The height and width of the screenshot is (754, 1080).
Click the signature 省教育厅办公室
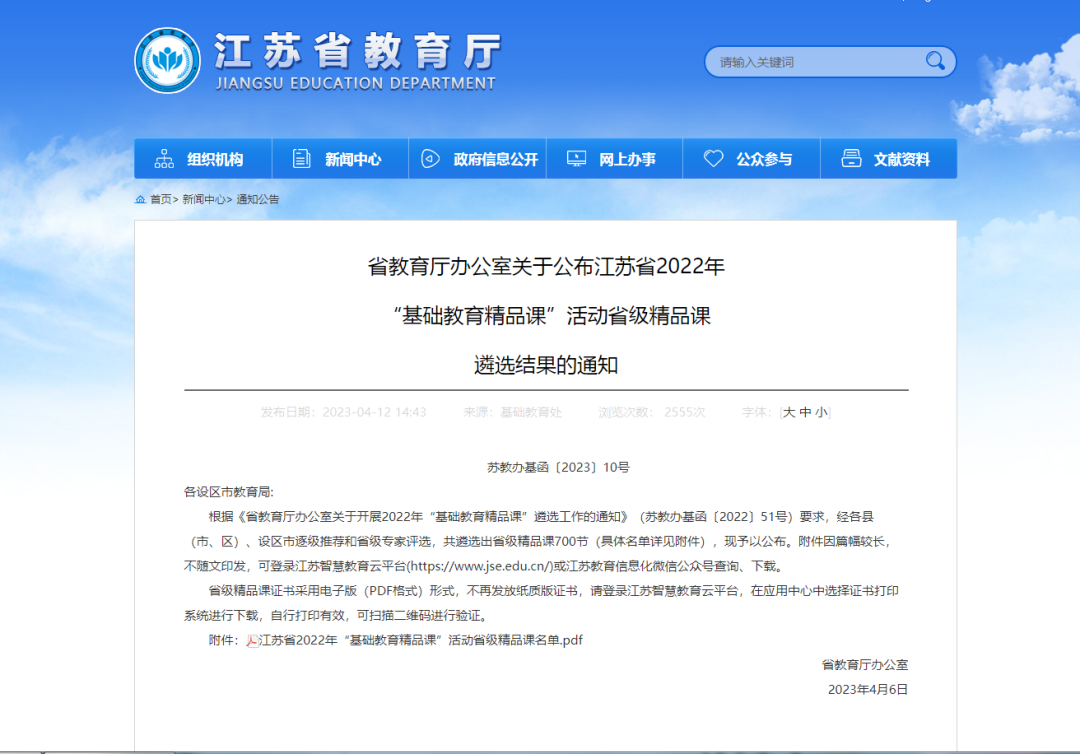tap(864, 664)
